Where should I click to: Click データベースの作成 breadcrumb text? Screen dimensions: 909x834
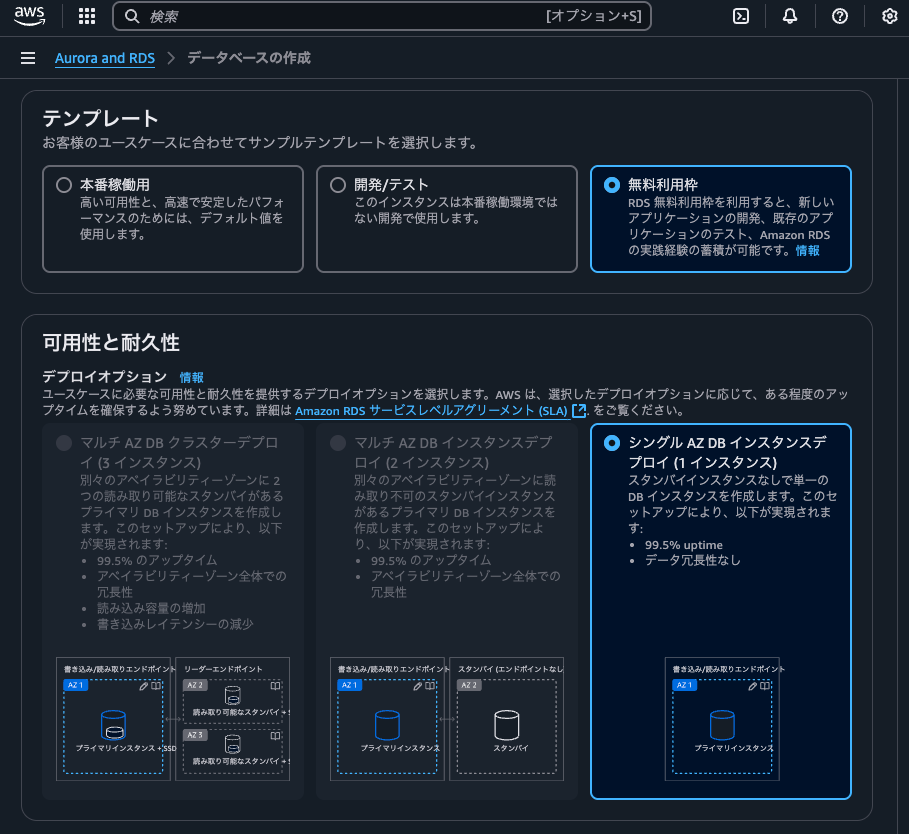point(249,58)
